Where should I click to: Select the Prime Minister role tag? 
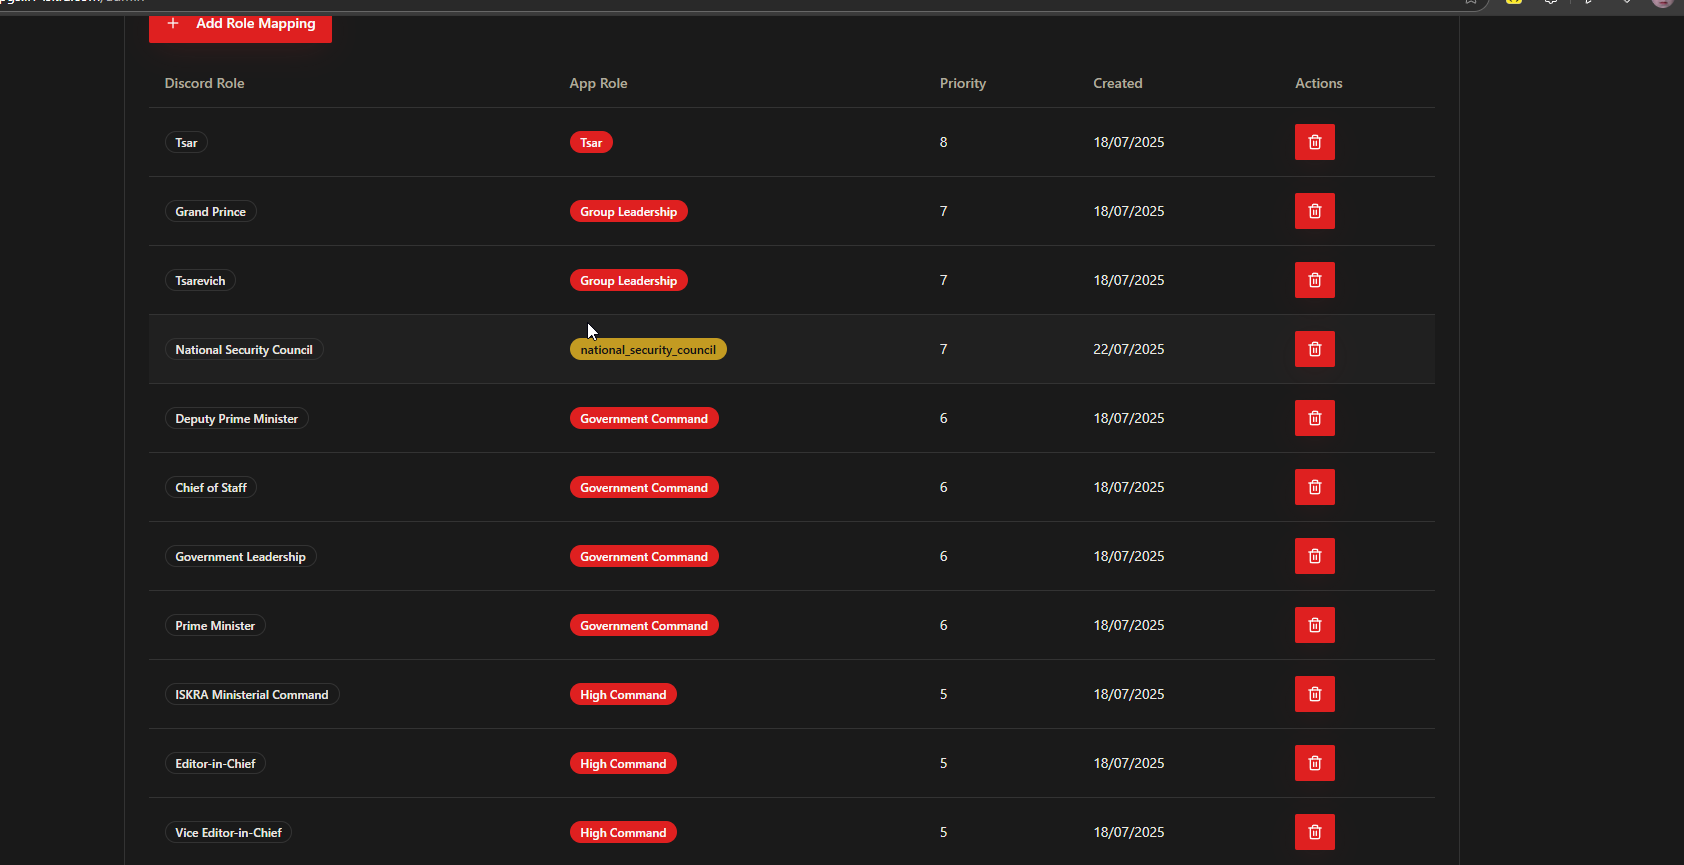[215, 625]
